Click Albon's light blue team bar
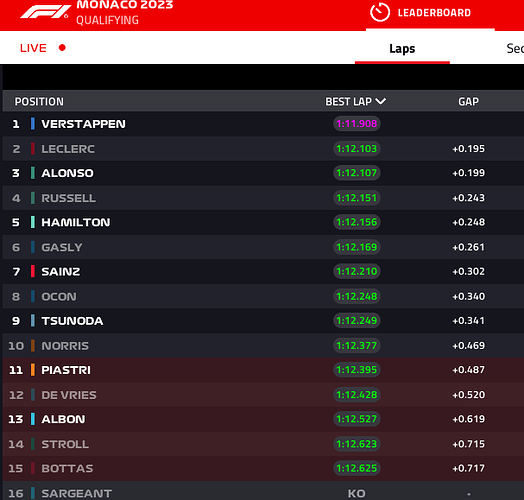Image resolution: width=524 pixels, height=500 pixels. [x=32, y=419]
